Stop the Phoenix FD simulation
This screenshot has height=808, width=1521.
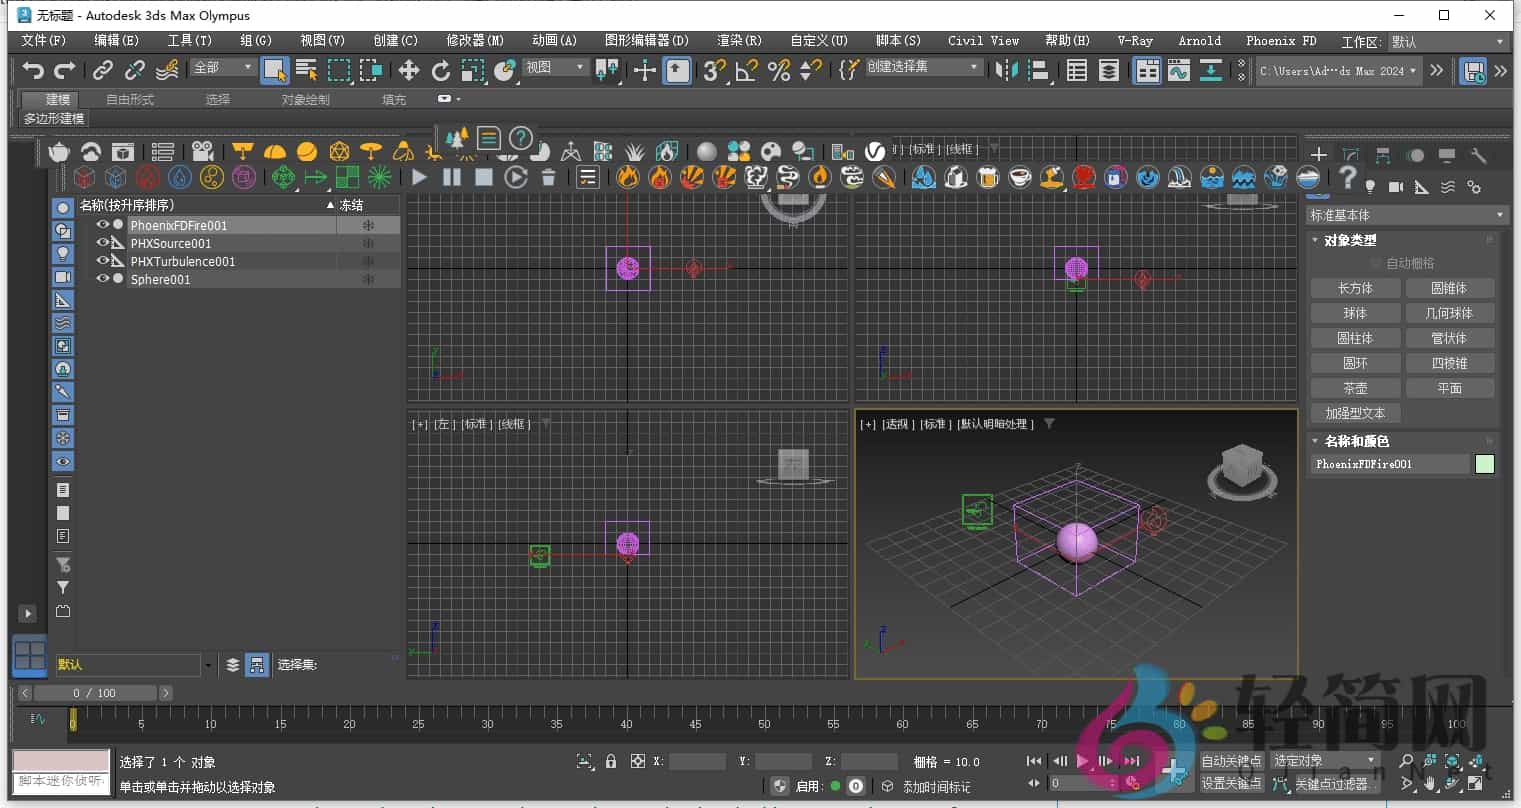(x=483, y=177)
